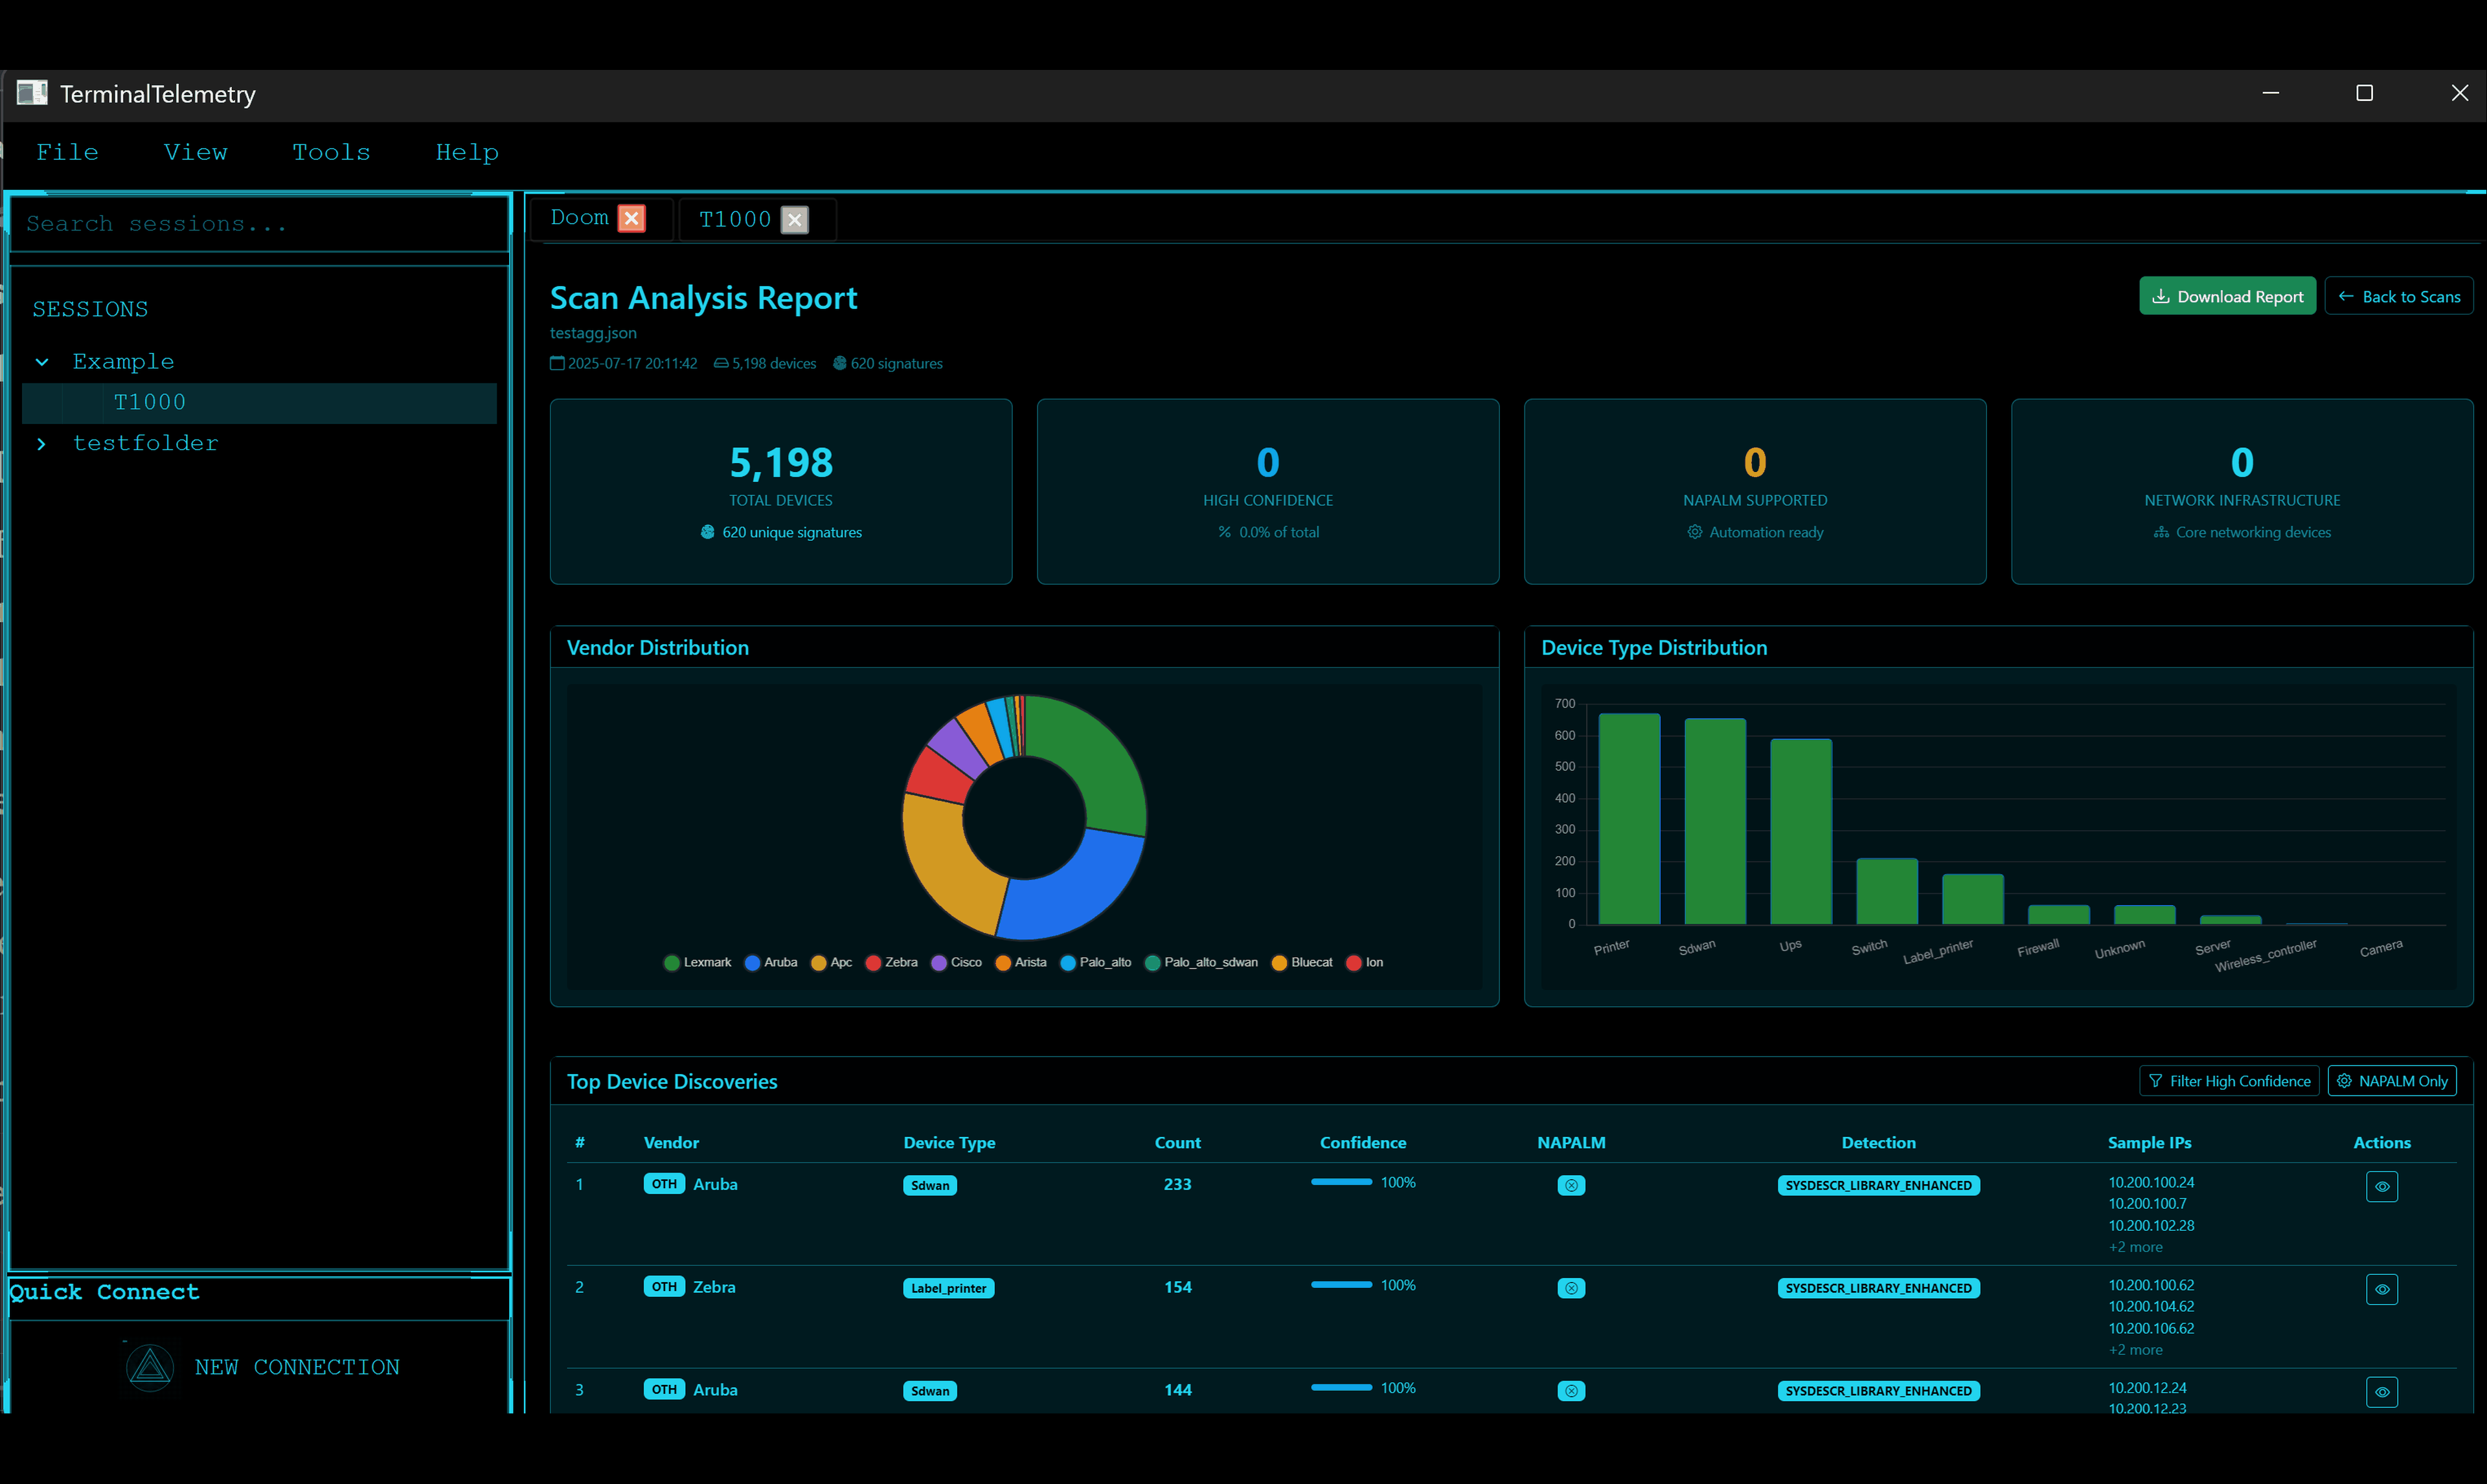Click the Printer bar in device chart
Screen dimensions: 2487x1484
click(x=1629, y=819)
